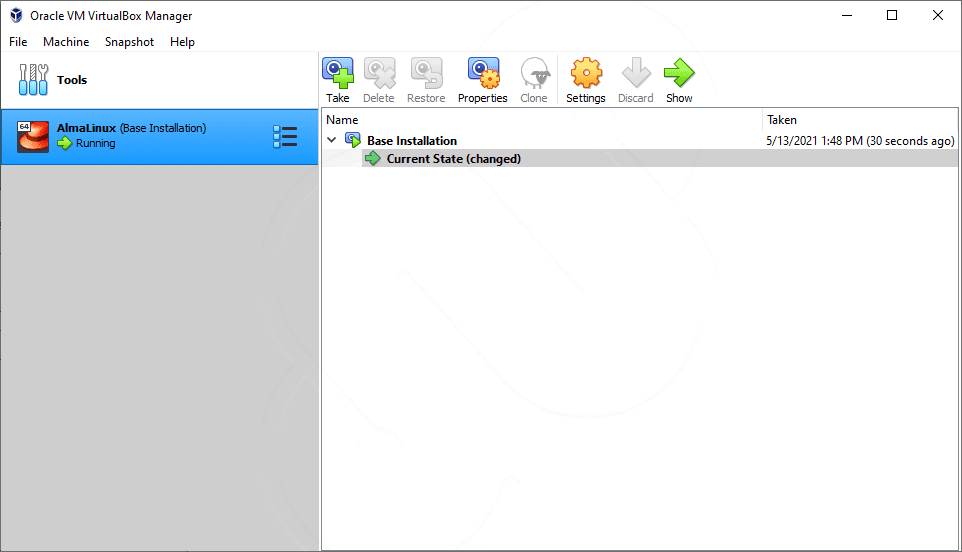The width and height of the screenshot is (962, 552).
Task: Collapse the Base Installation snapshot tree
Action: (x=332, y=140)
